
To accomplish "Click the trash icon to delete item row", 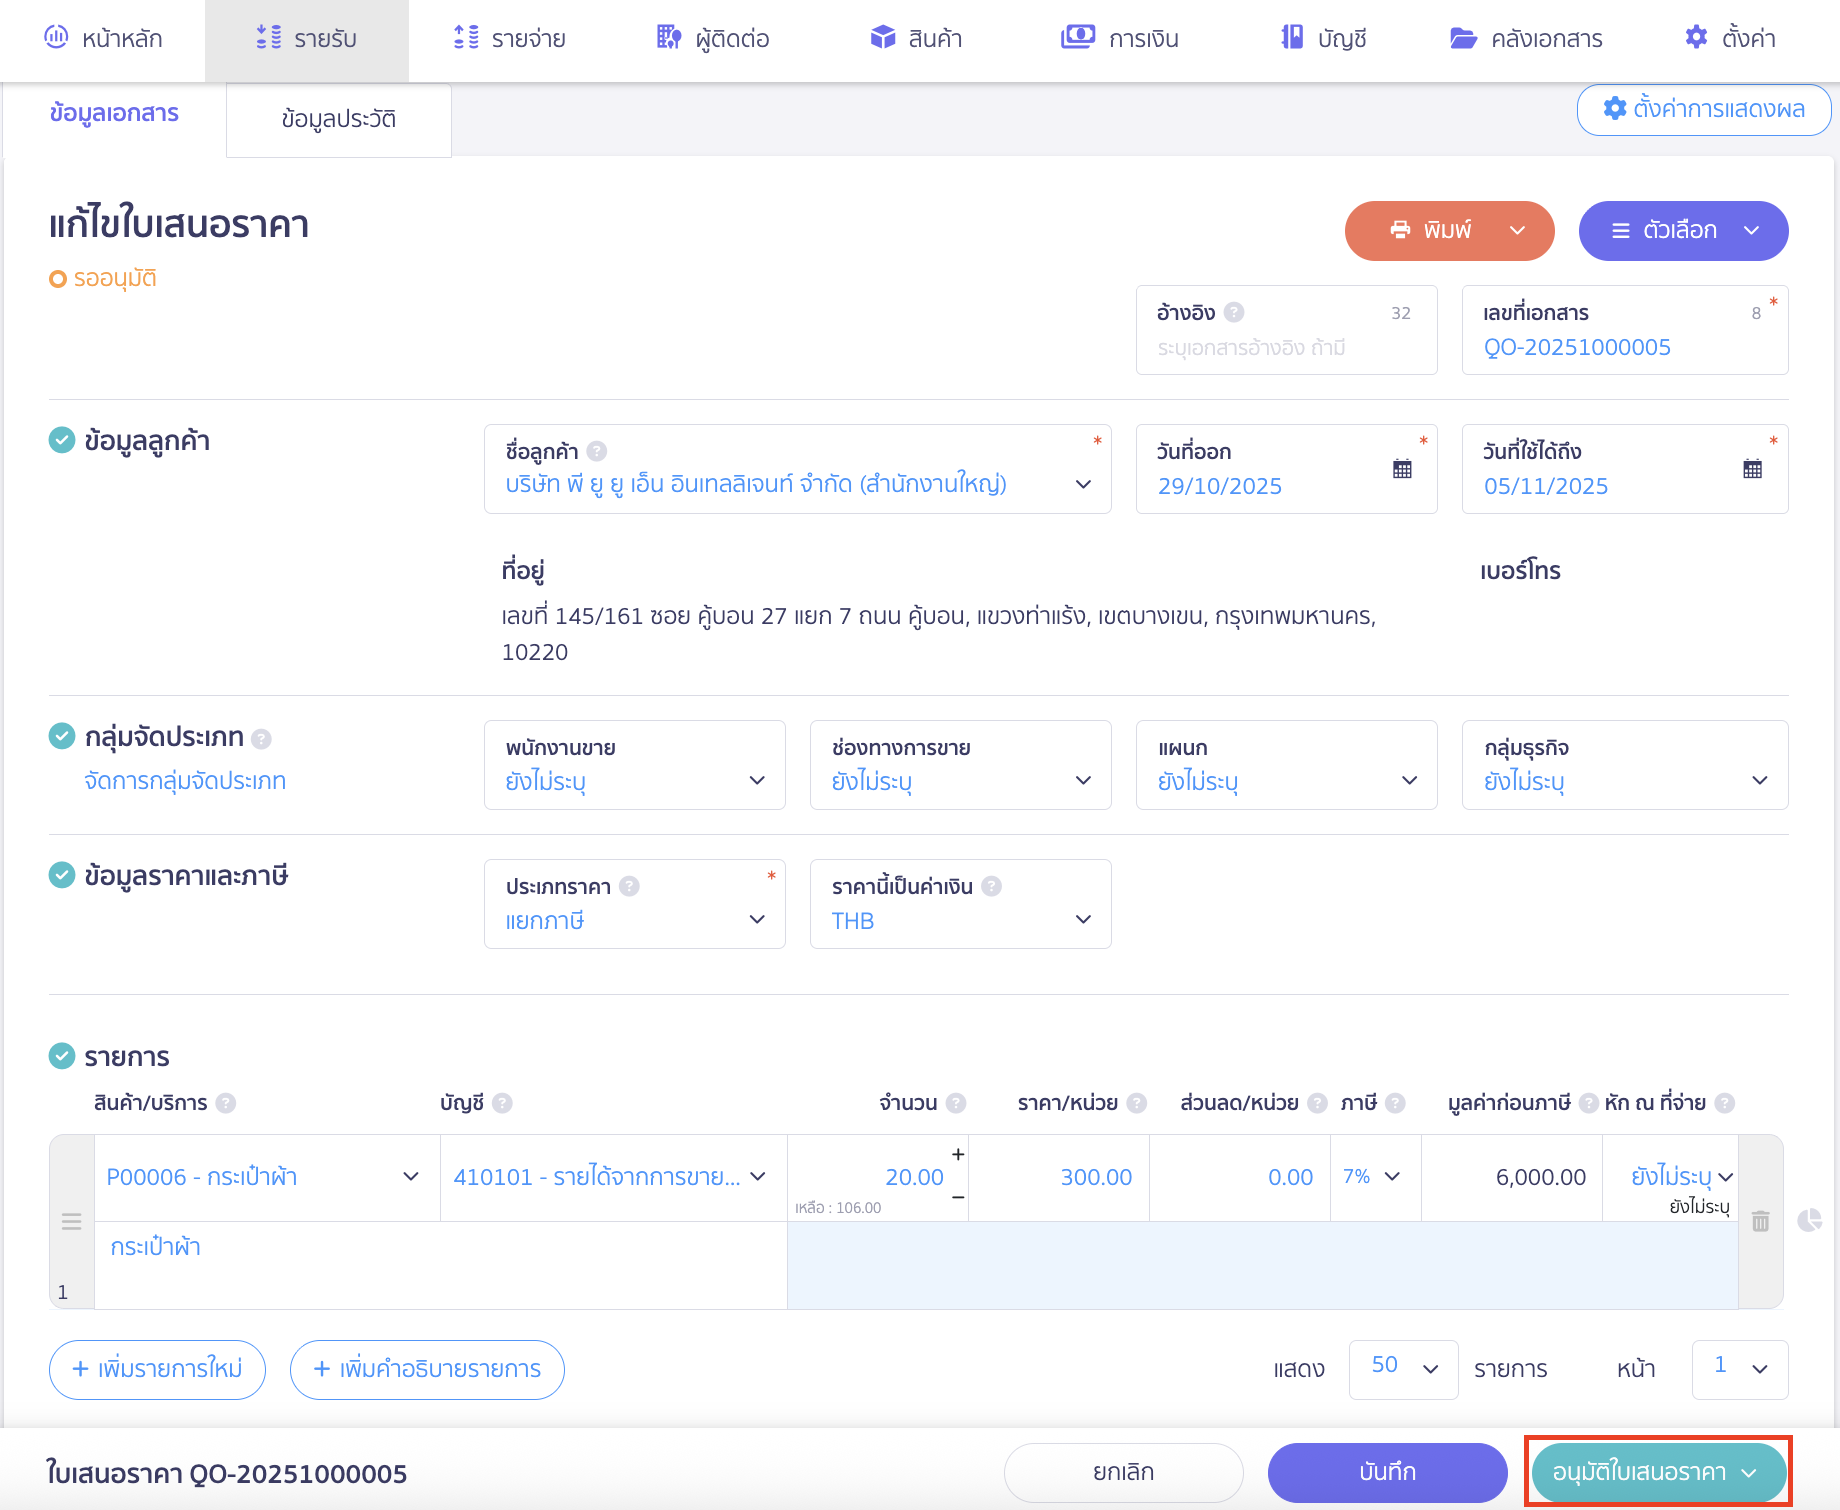I will [1760, 1221].
